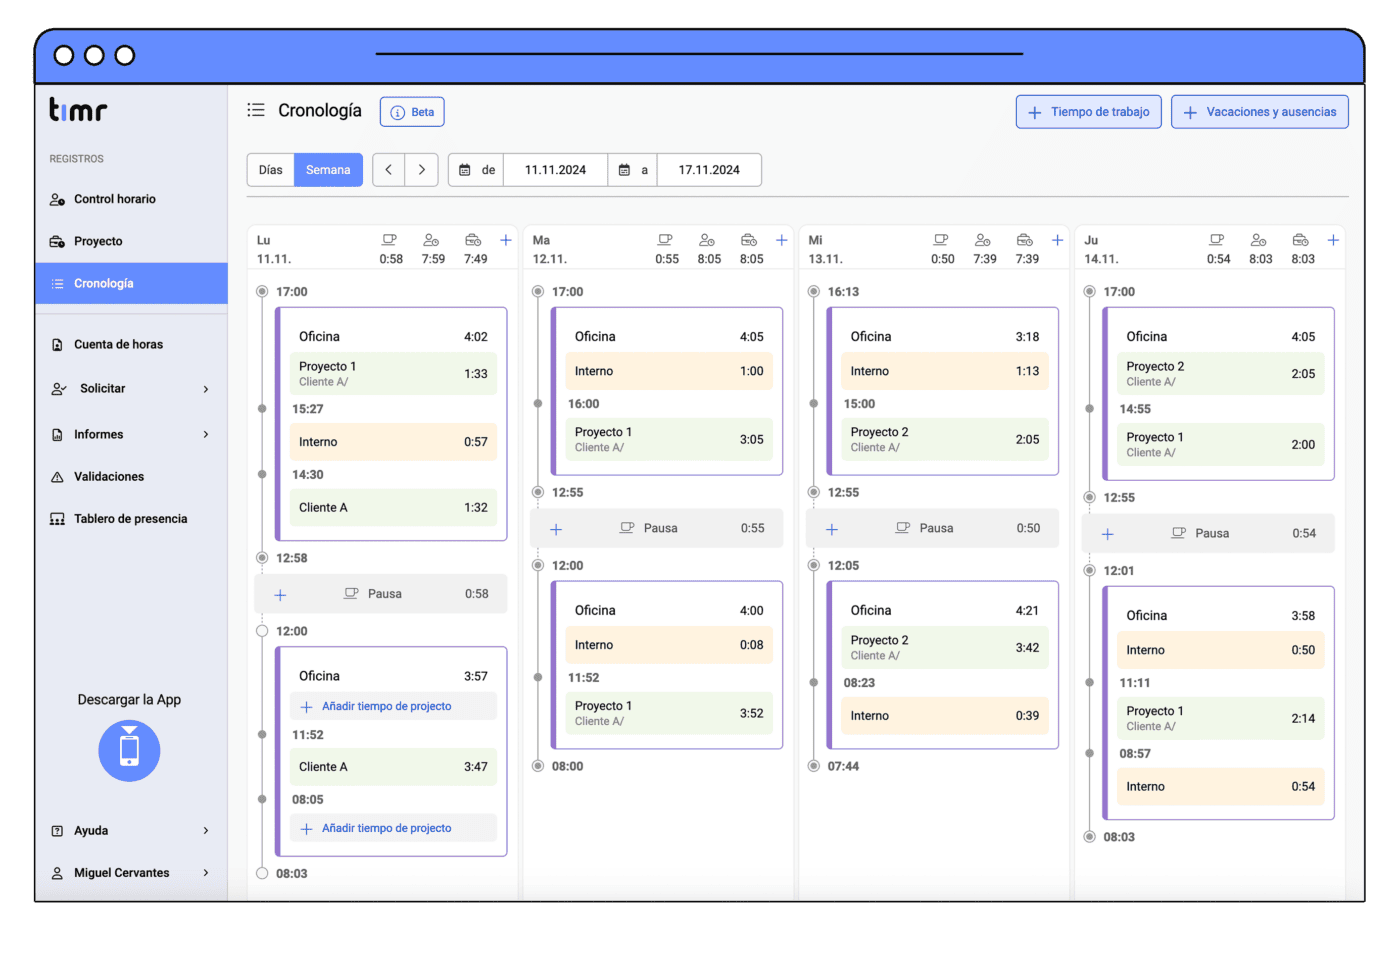Select Cronología in sidebar
Screen dimensions: 1400x956
(131, 283)
